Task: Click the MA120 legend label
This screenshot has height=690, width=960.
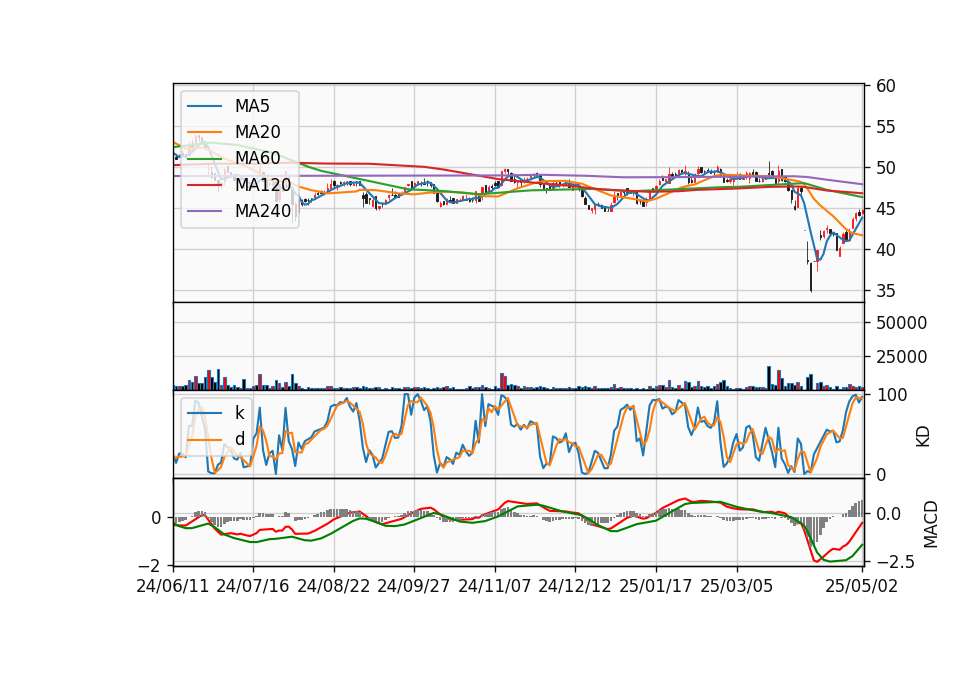Action: (x=263, y=185)
